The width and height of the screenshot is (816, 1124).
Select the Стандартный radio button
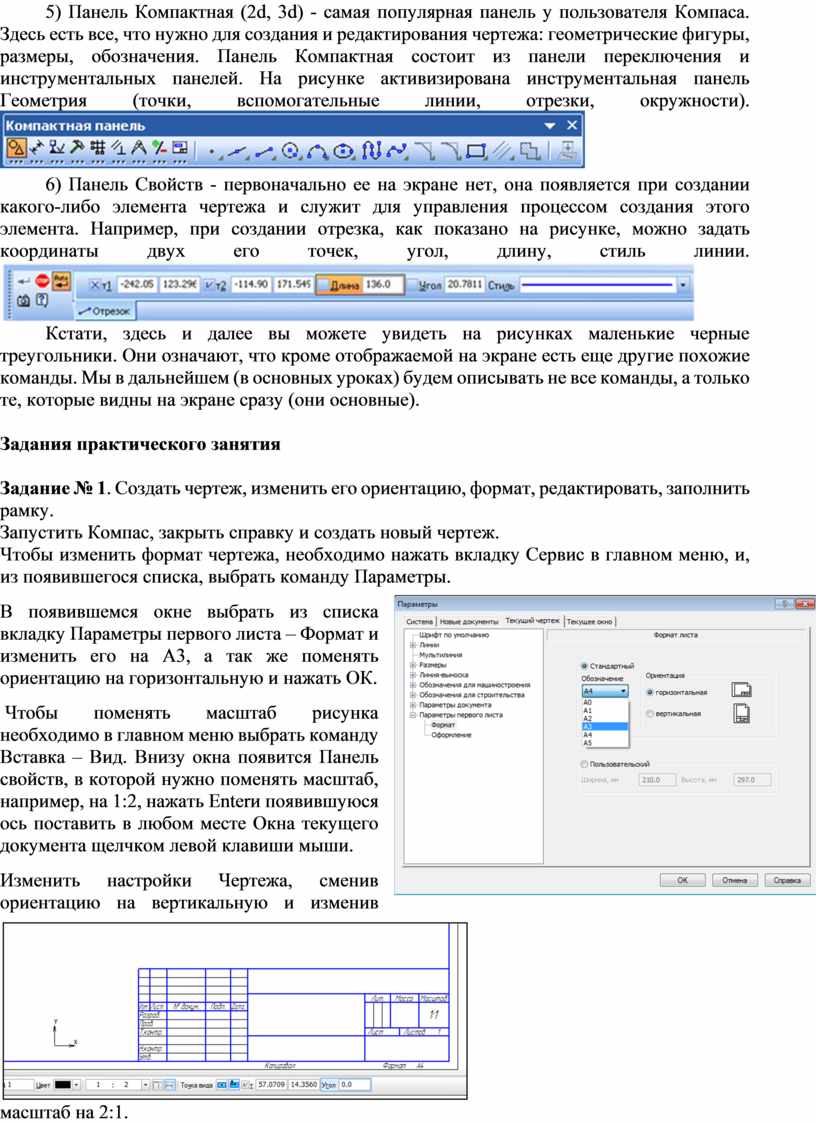[x=584, y=666]
